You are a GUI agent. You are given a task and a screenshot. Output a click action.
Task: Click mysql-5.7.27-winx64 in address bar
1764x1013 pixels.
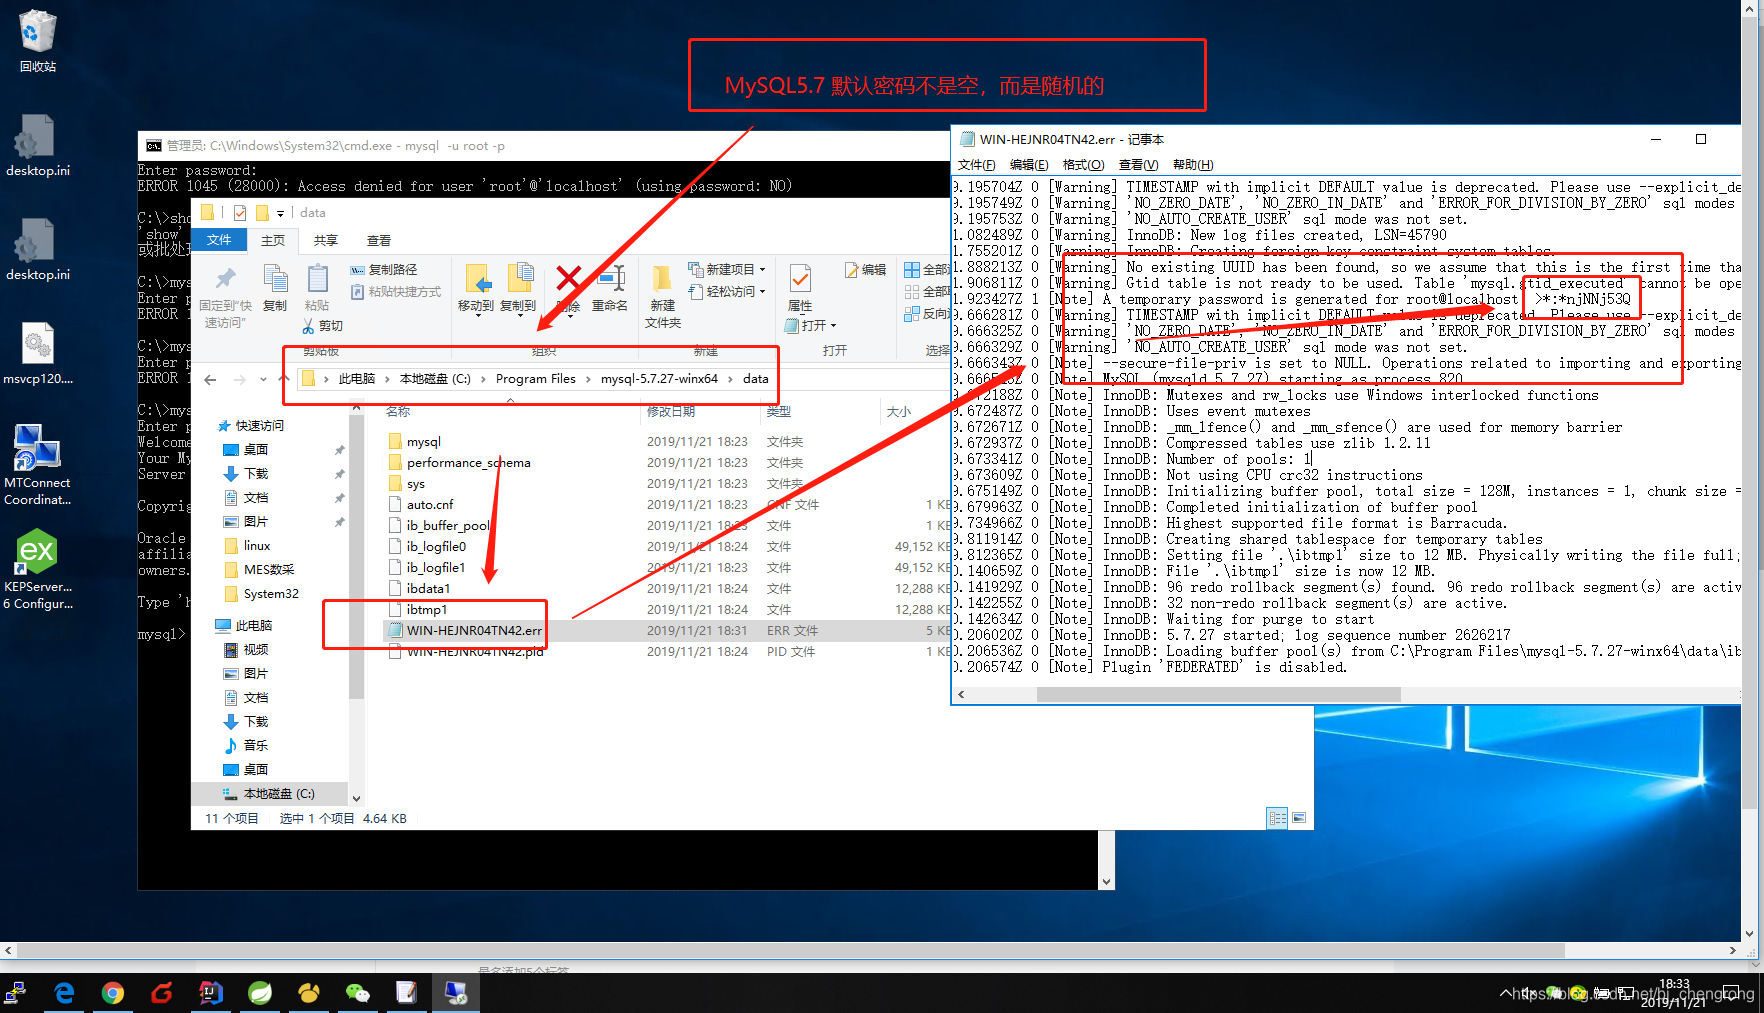click(x=659, y=379)
